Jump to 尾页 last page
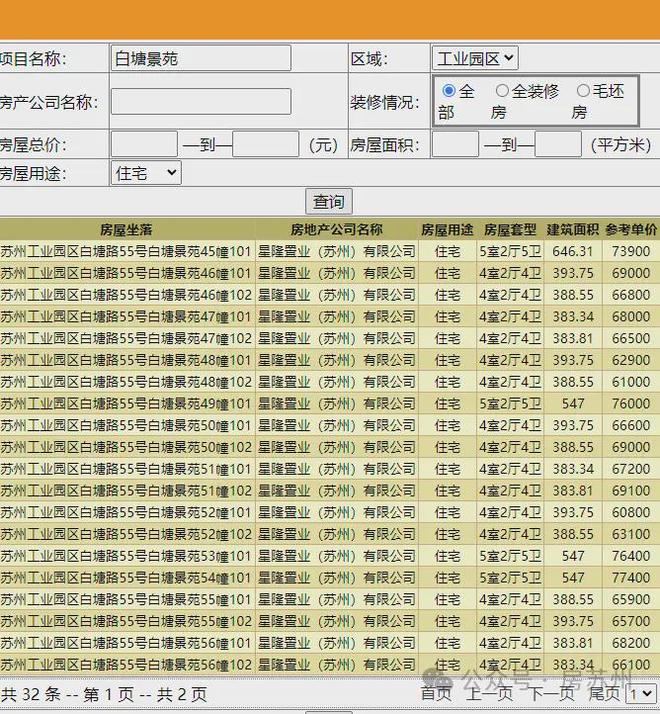This screenshot has width=660, height=714. click(604, 693)
